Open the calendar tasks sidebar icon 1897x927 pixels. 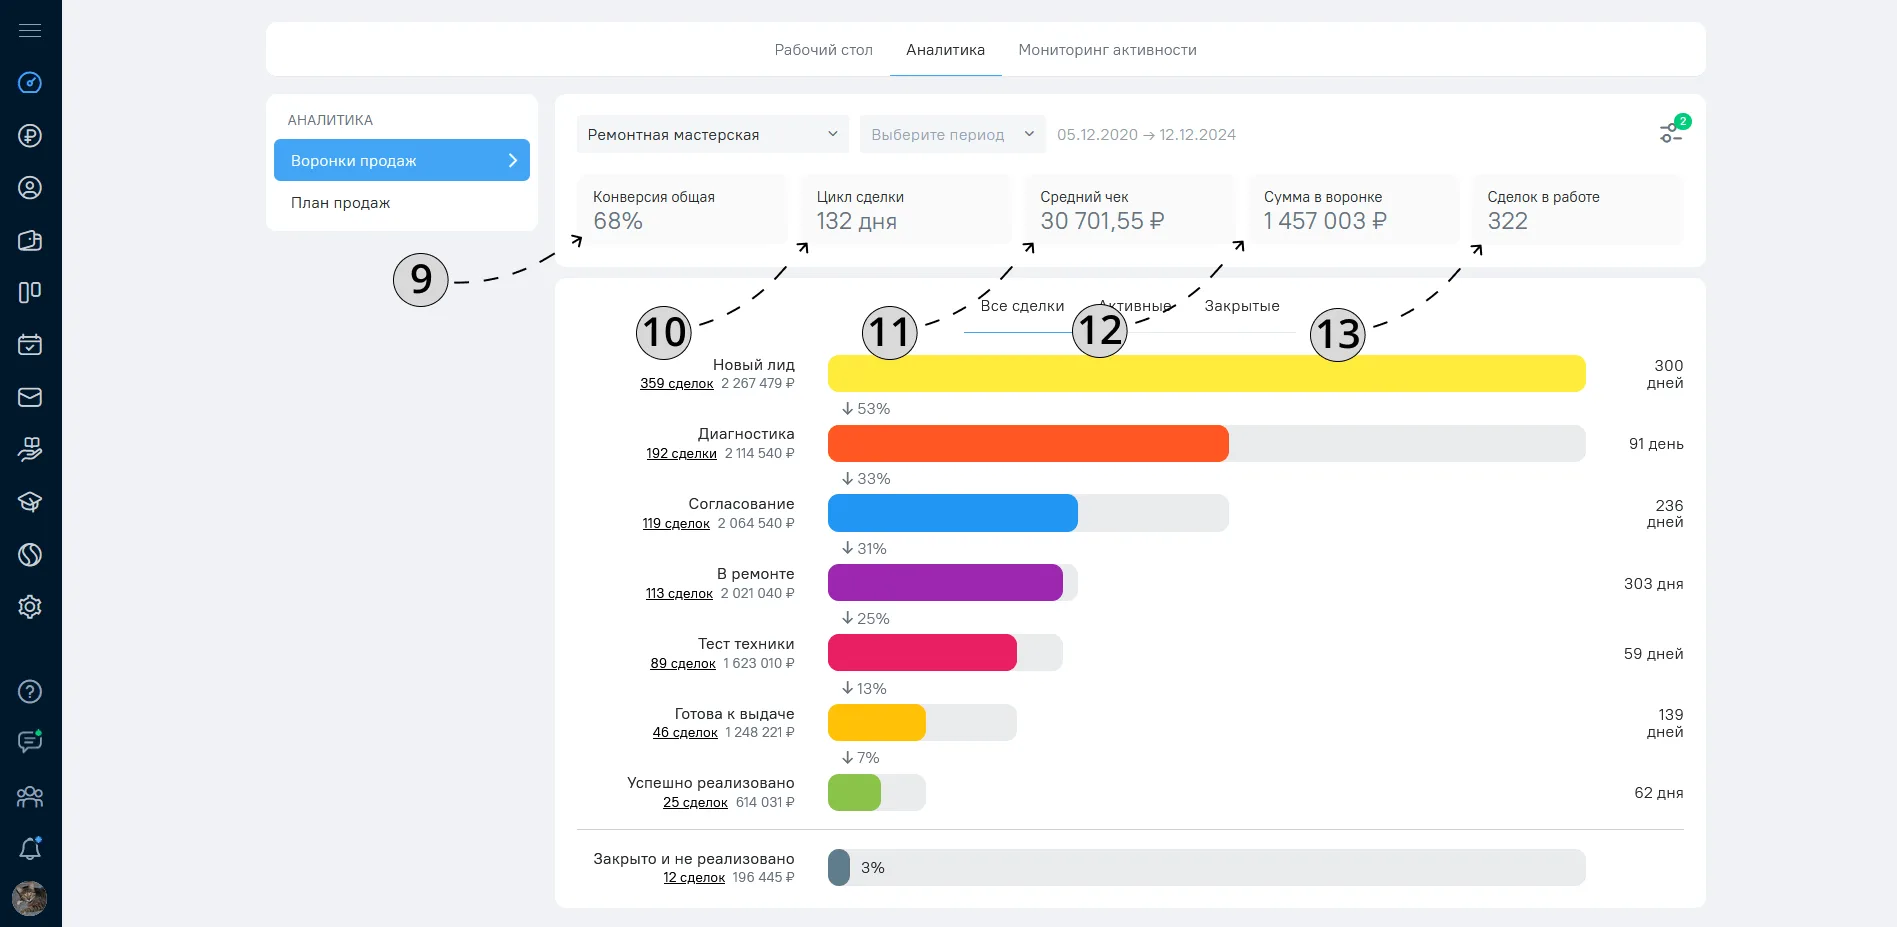[x=30, y=345]
